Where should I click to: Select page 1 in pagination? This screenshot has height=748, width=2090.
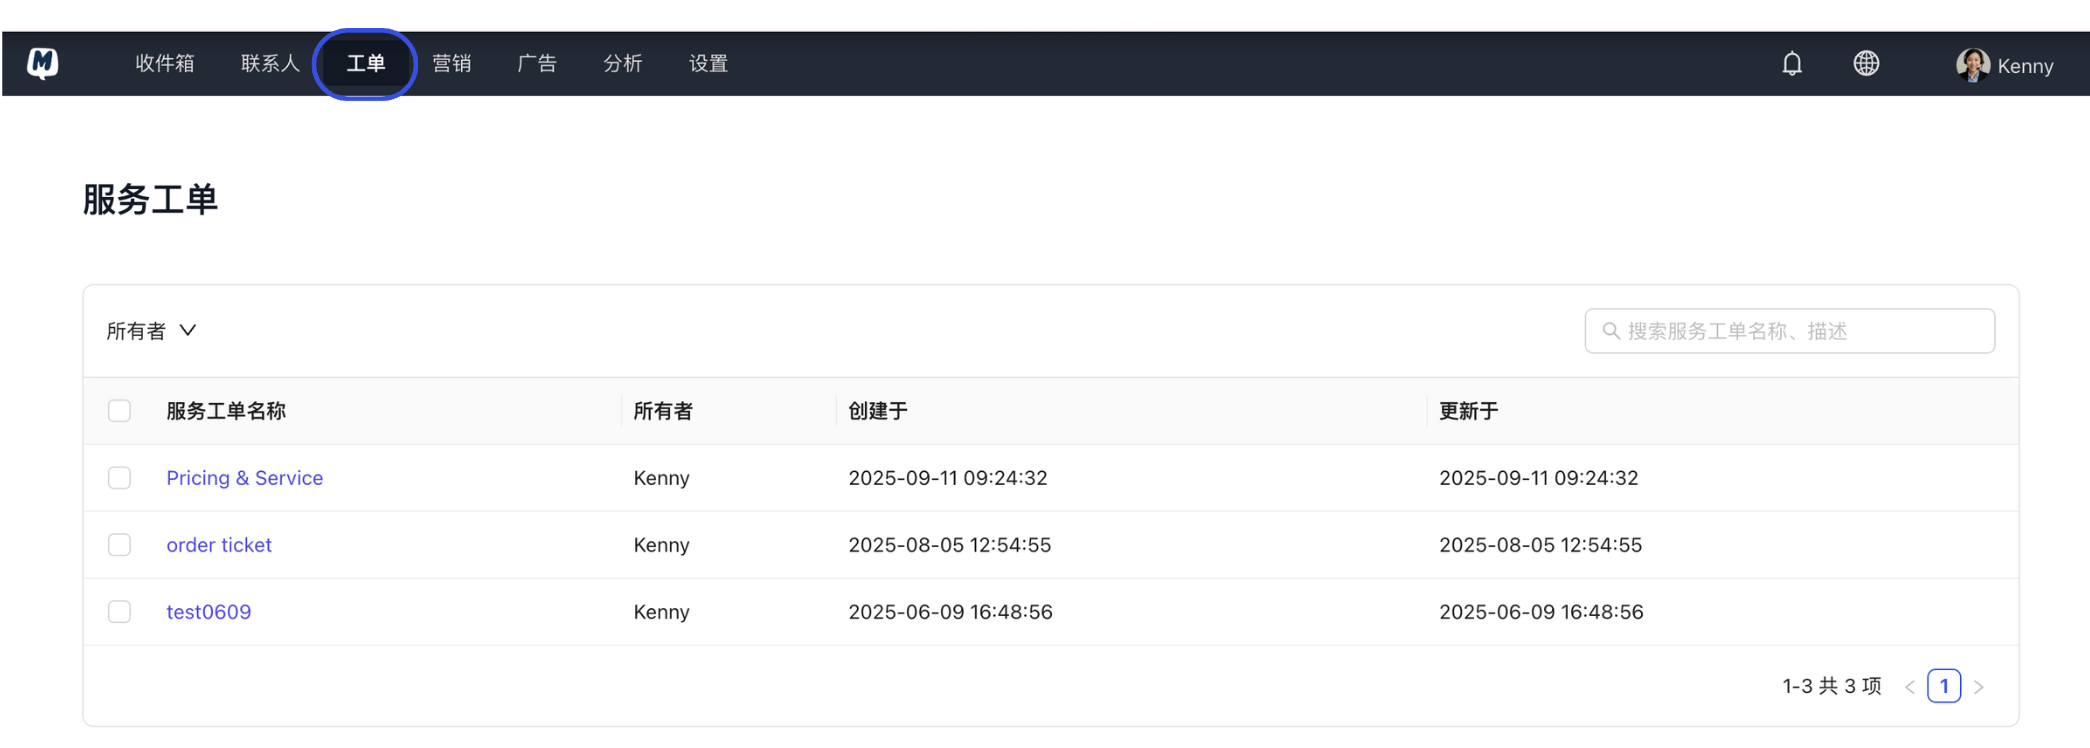1943,686
